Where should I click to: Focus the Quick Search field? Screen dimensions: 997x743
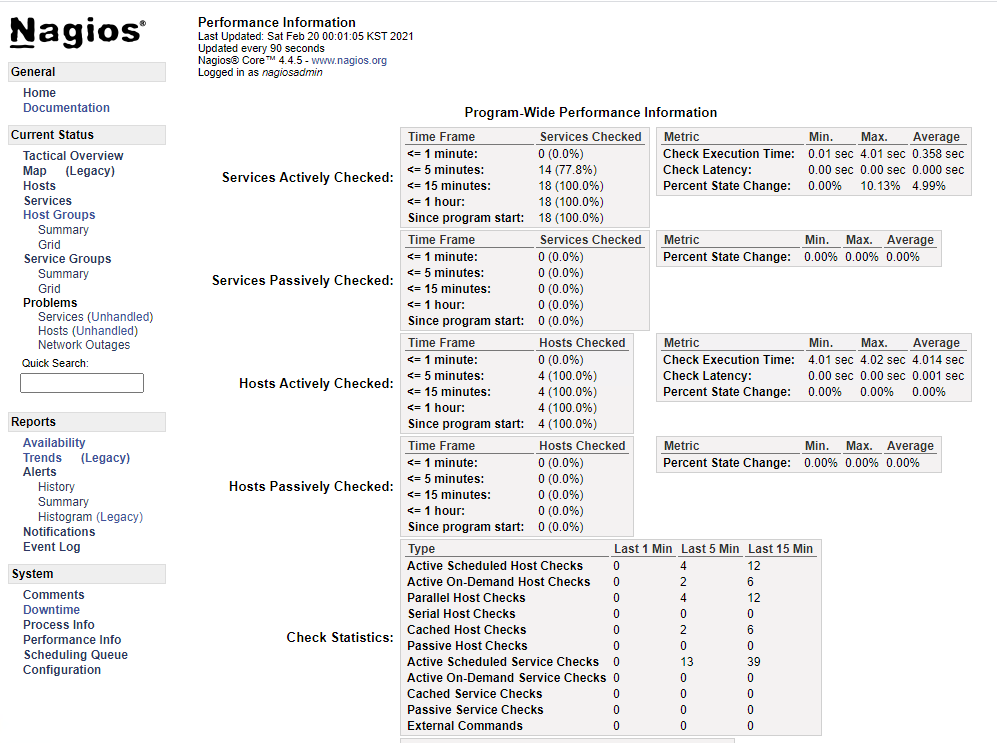coord(82,383)
